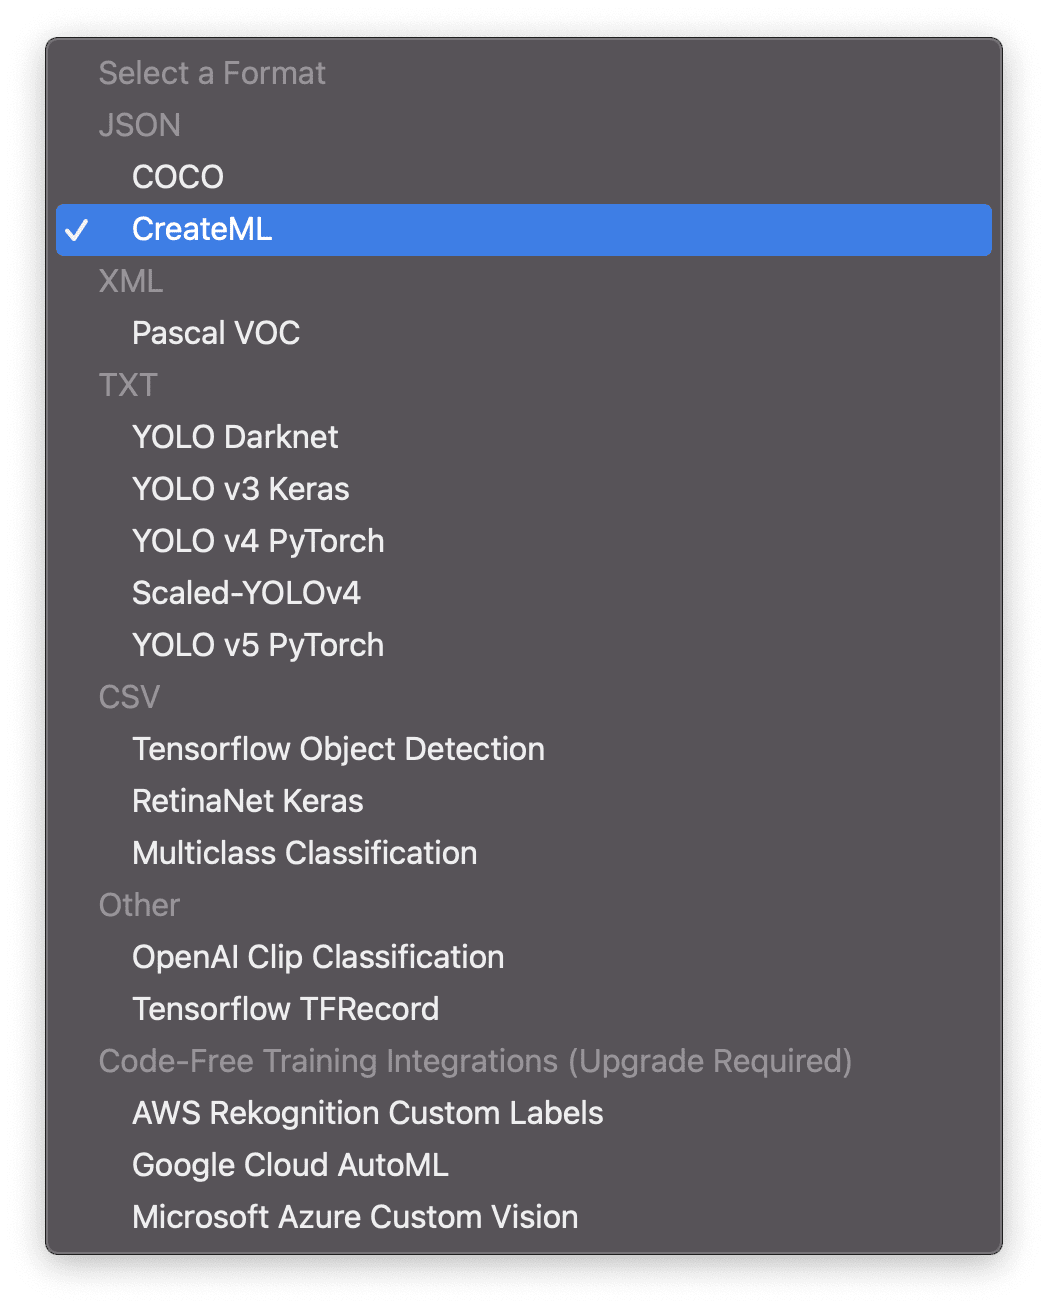Screen dimensions: 1048x1308
Task: Select Tensorflow Object Detection CSV
Action: point(338,749)
